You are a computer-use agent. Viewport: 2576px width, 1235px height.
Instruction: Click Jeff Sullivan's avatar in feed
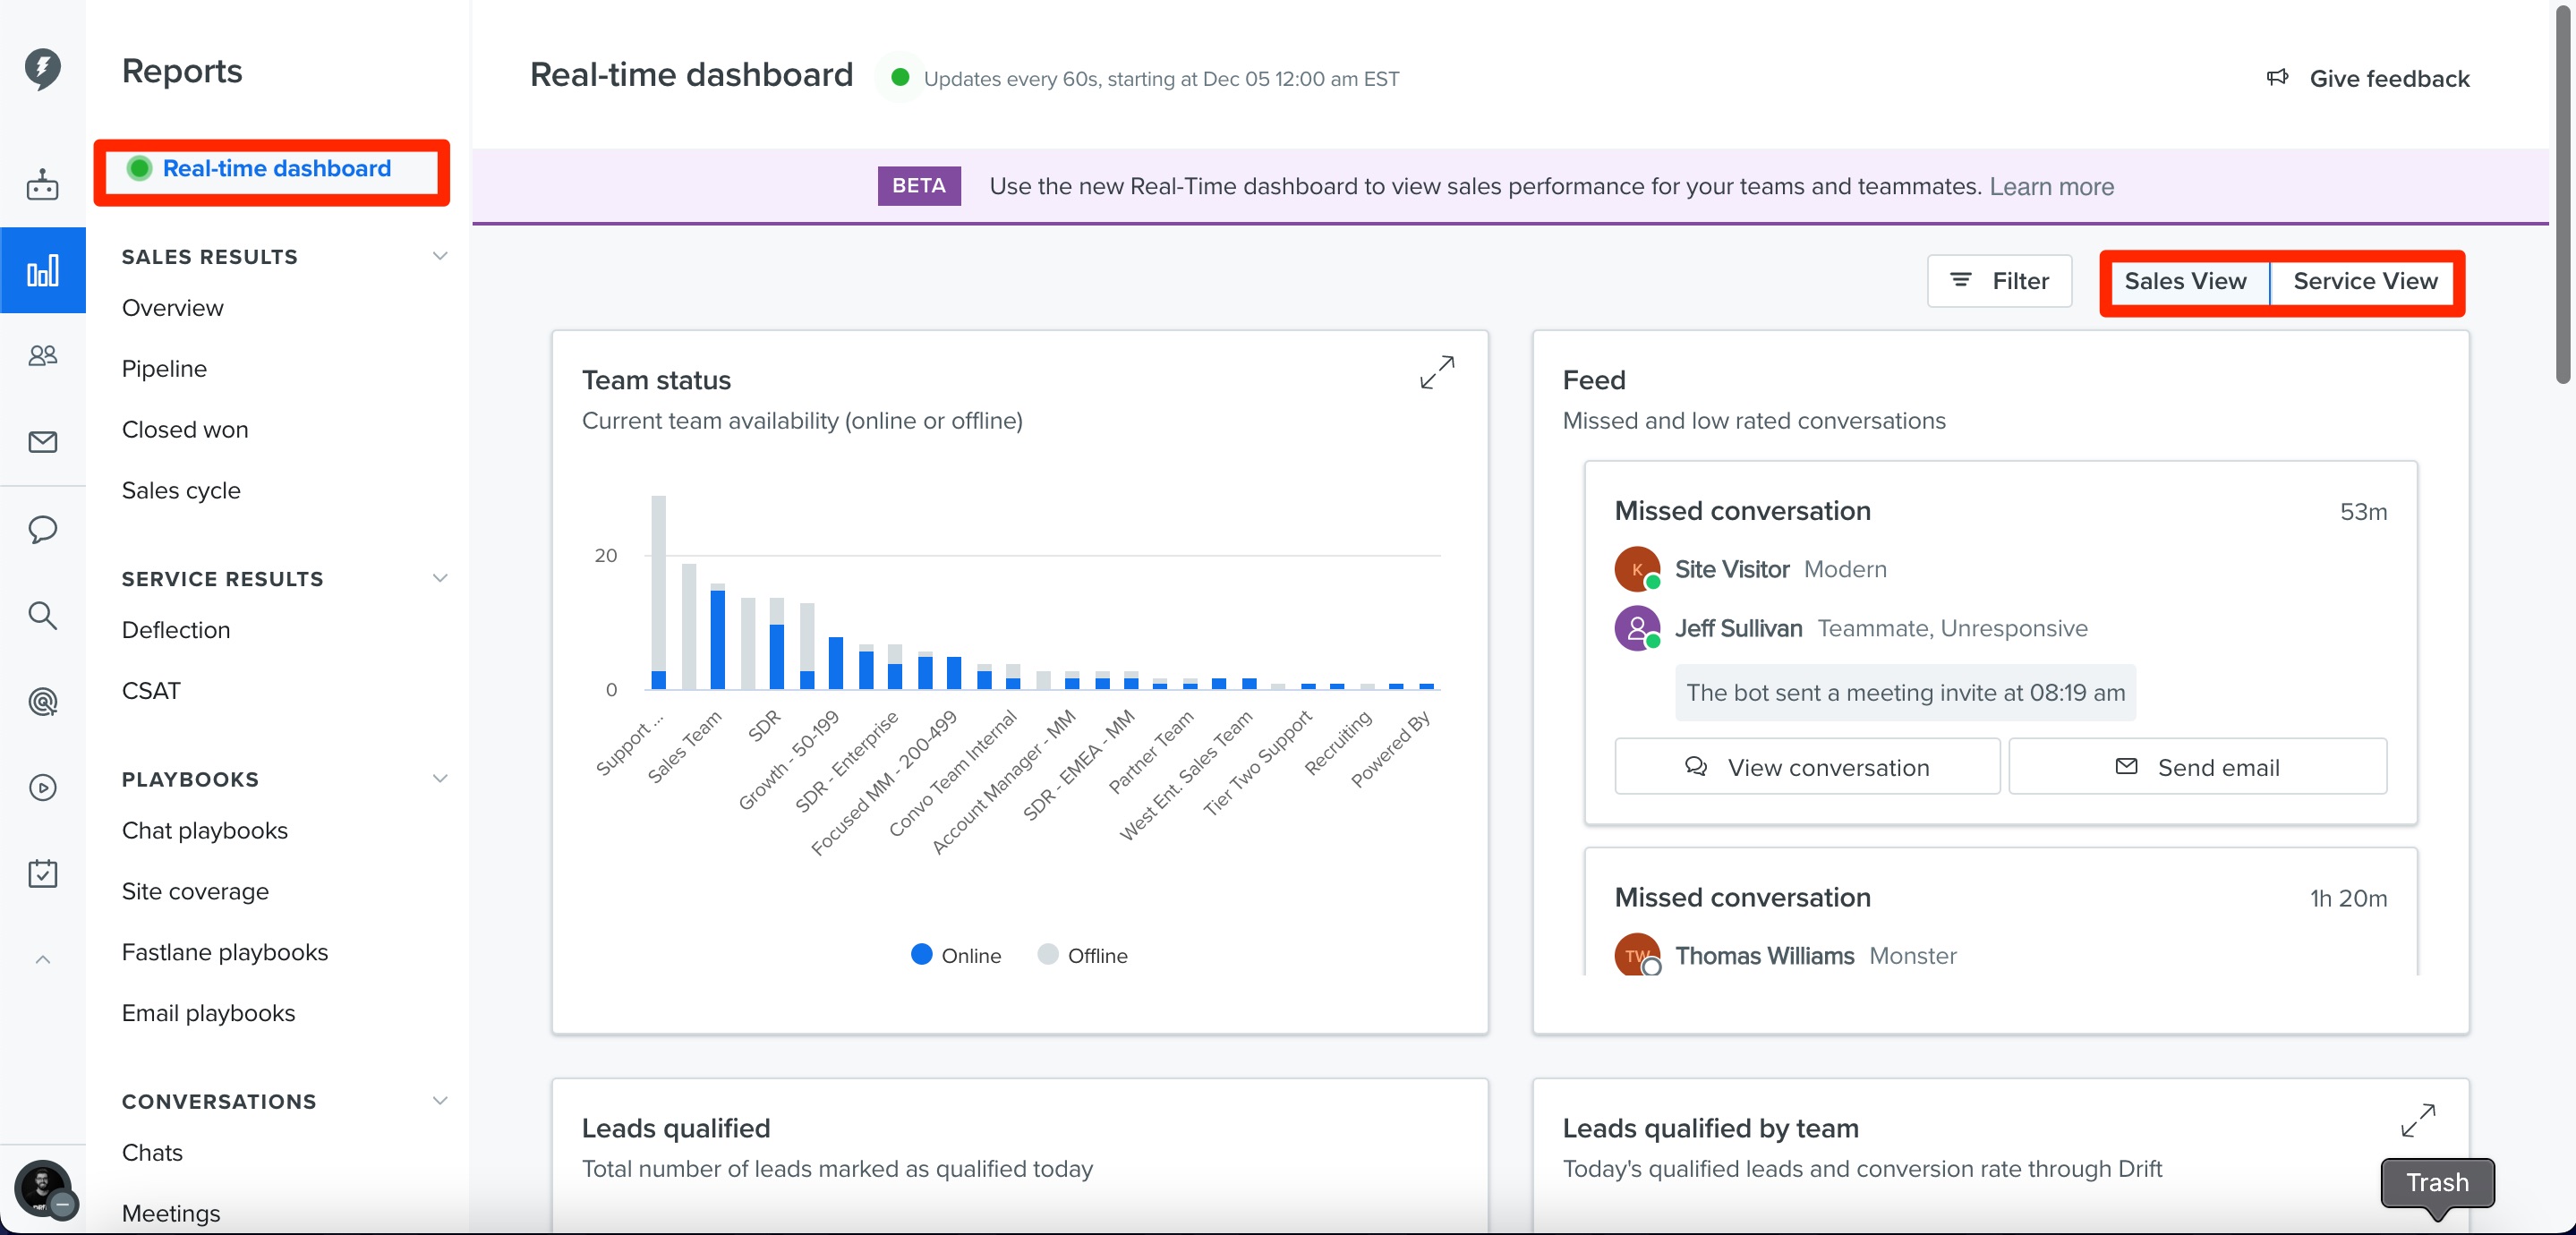[x=1637, y=628]
